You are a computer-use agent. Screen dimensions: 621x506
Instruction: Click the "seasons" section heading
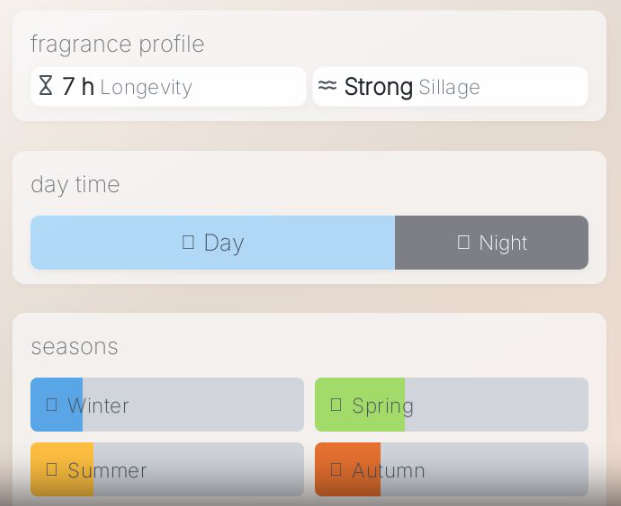[74, 346]
